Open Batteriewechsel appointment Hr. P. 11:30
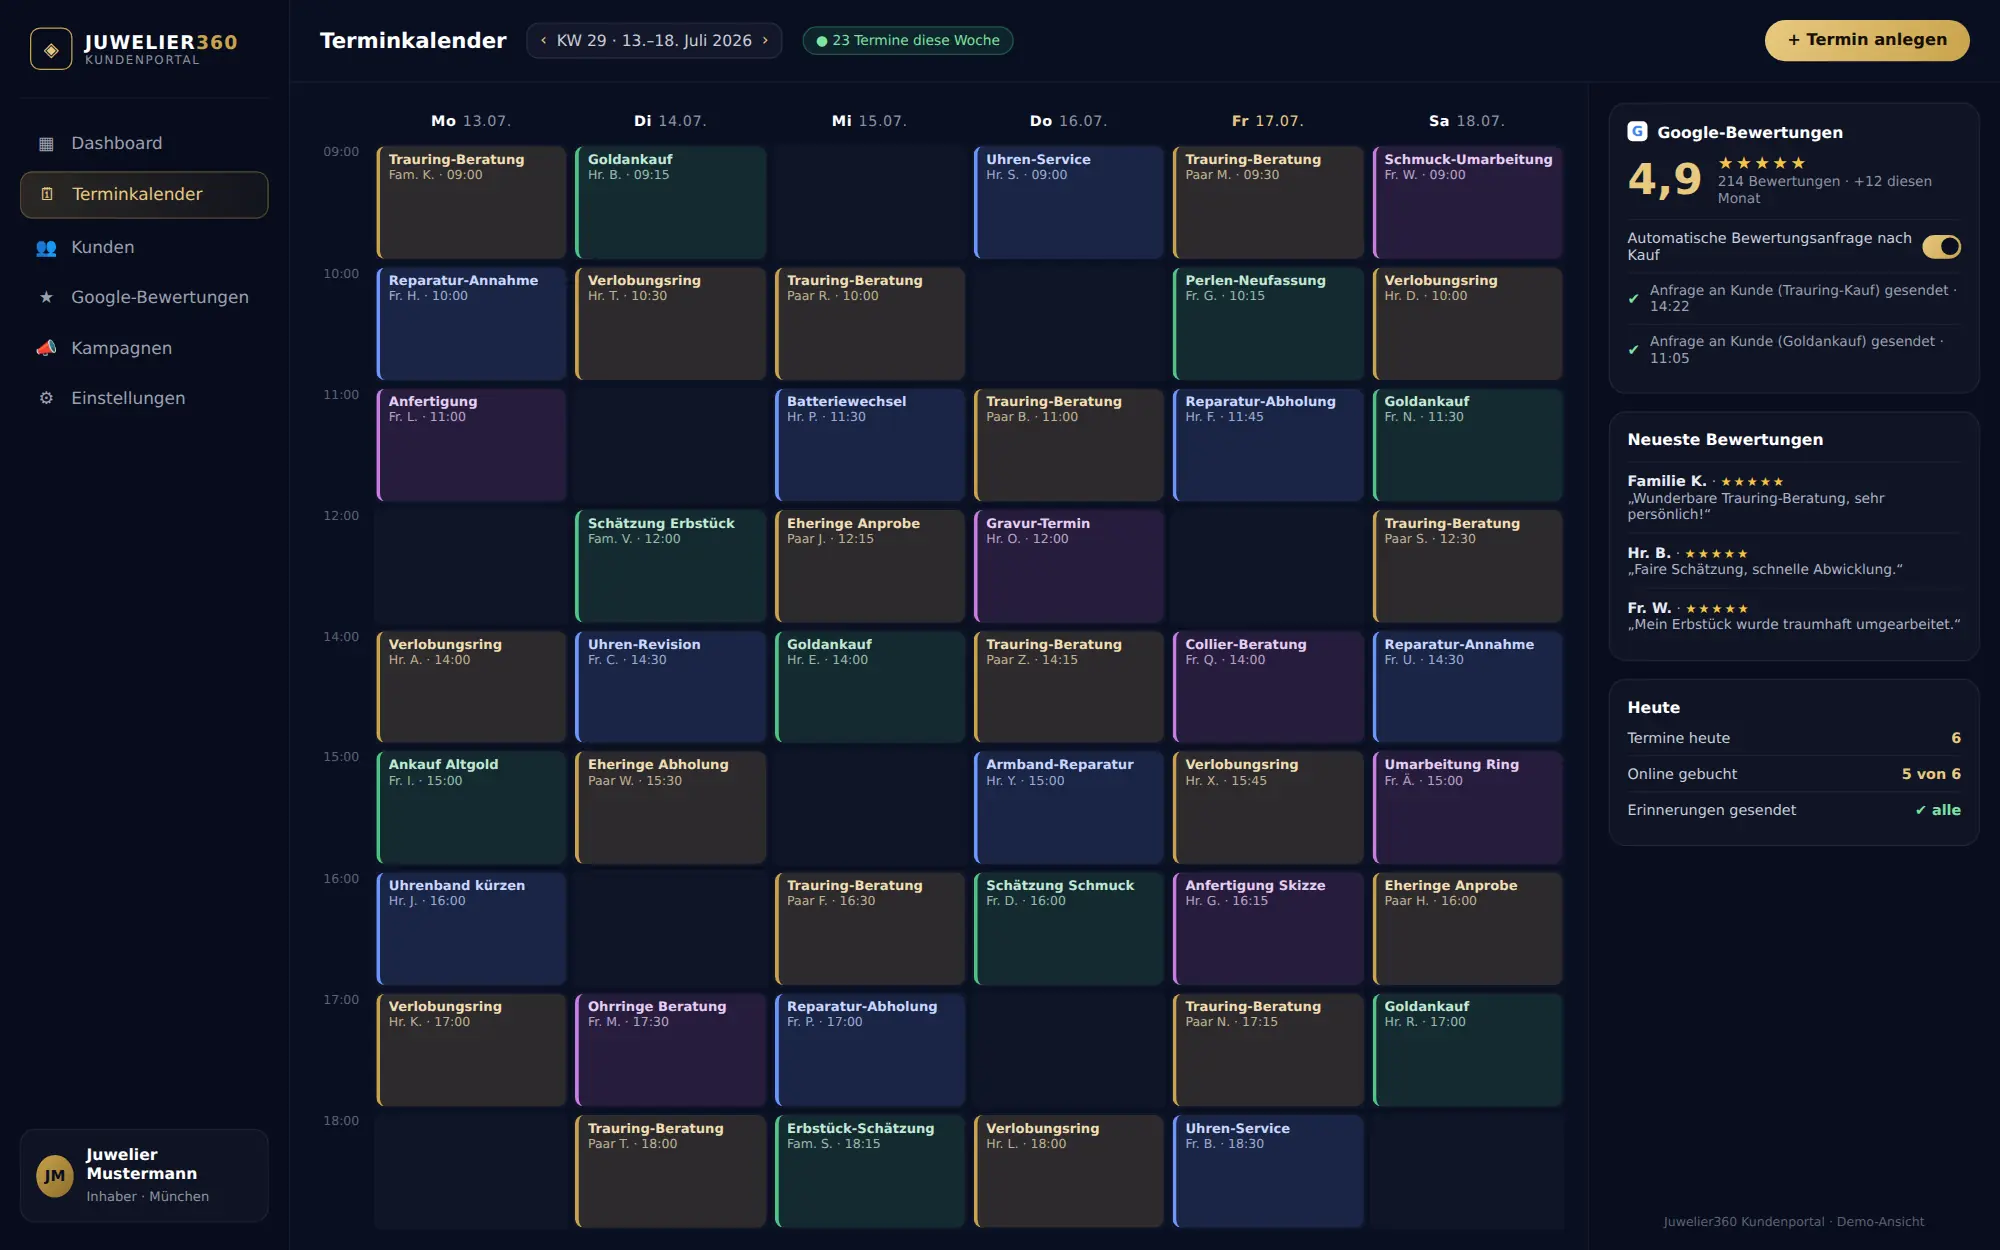The image size is (2000, 1250). [870, 444]
